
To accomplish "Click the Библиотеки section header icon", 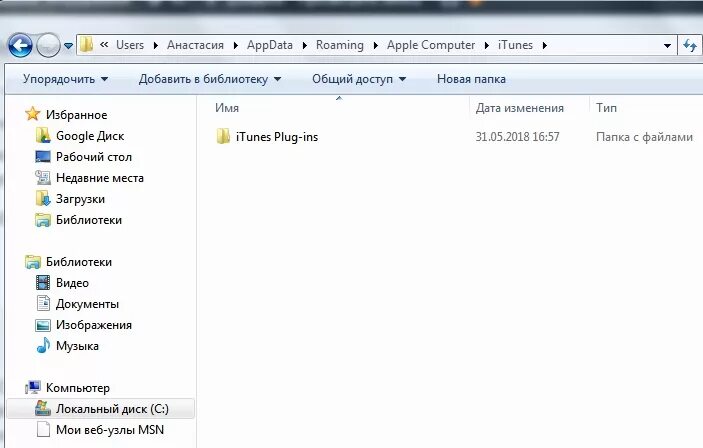I will tap(33, 262).
